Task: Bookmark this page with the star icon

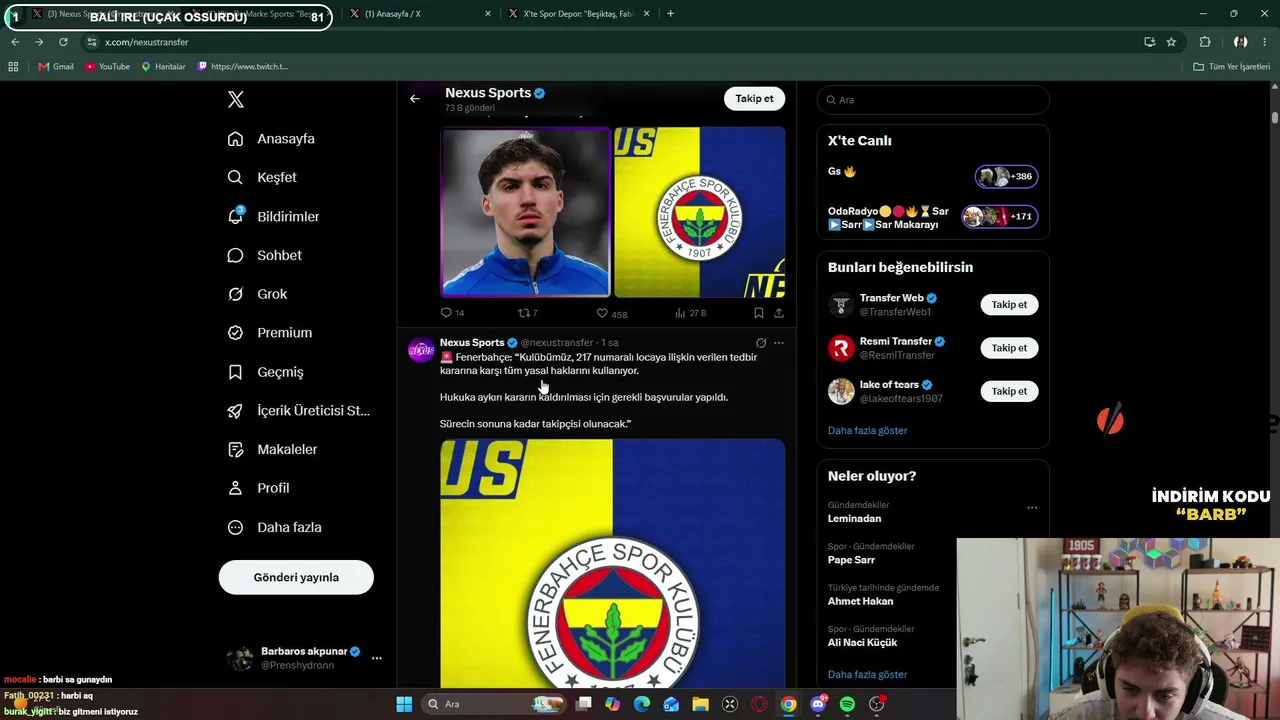Action: (1171, 42)
